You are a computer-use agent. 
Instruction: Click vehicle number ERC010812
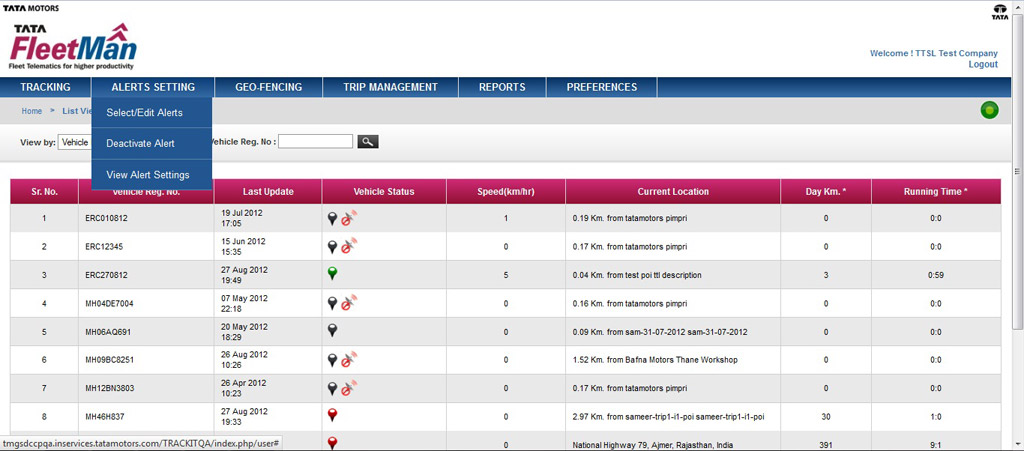(x=108, y=219)
